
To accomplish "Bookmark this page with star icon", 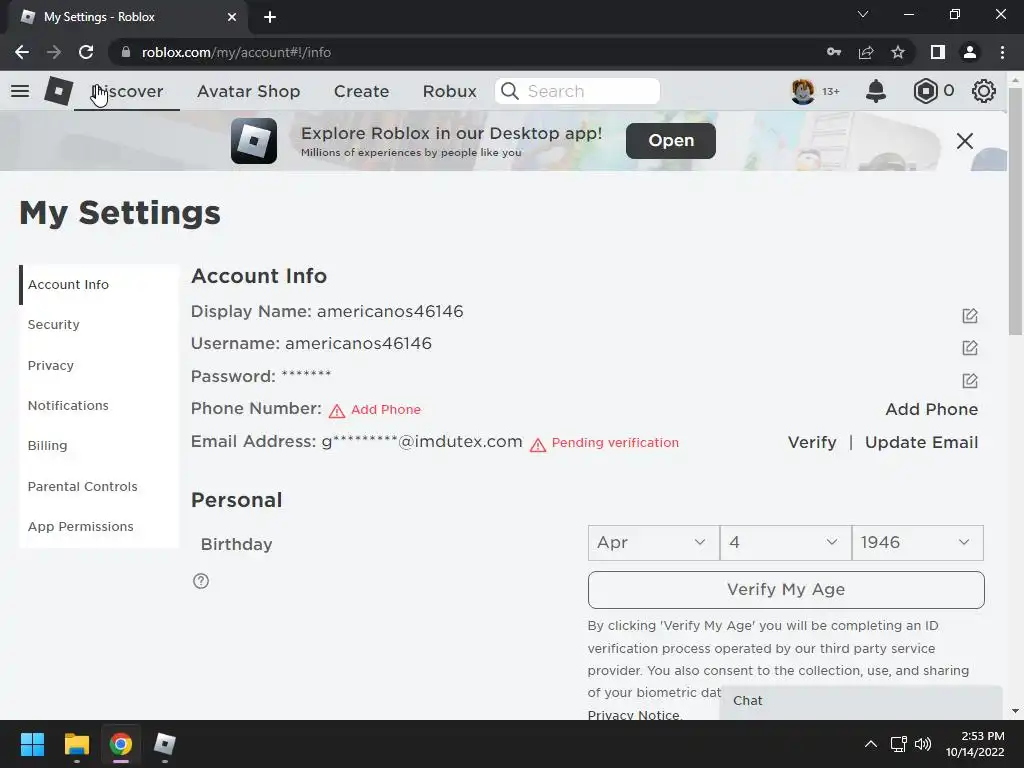I will click(x=898, y=52).
